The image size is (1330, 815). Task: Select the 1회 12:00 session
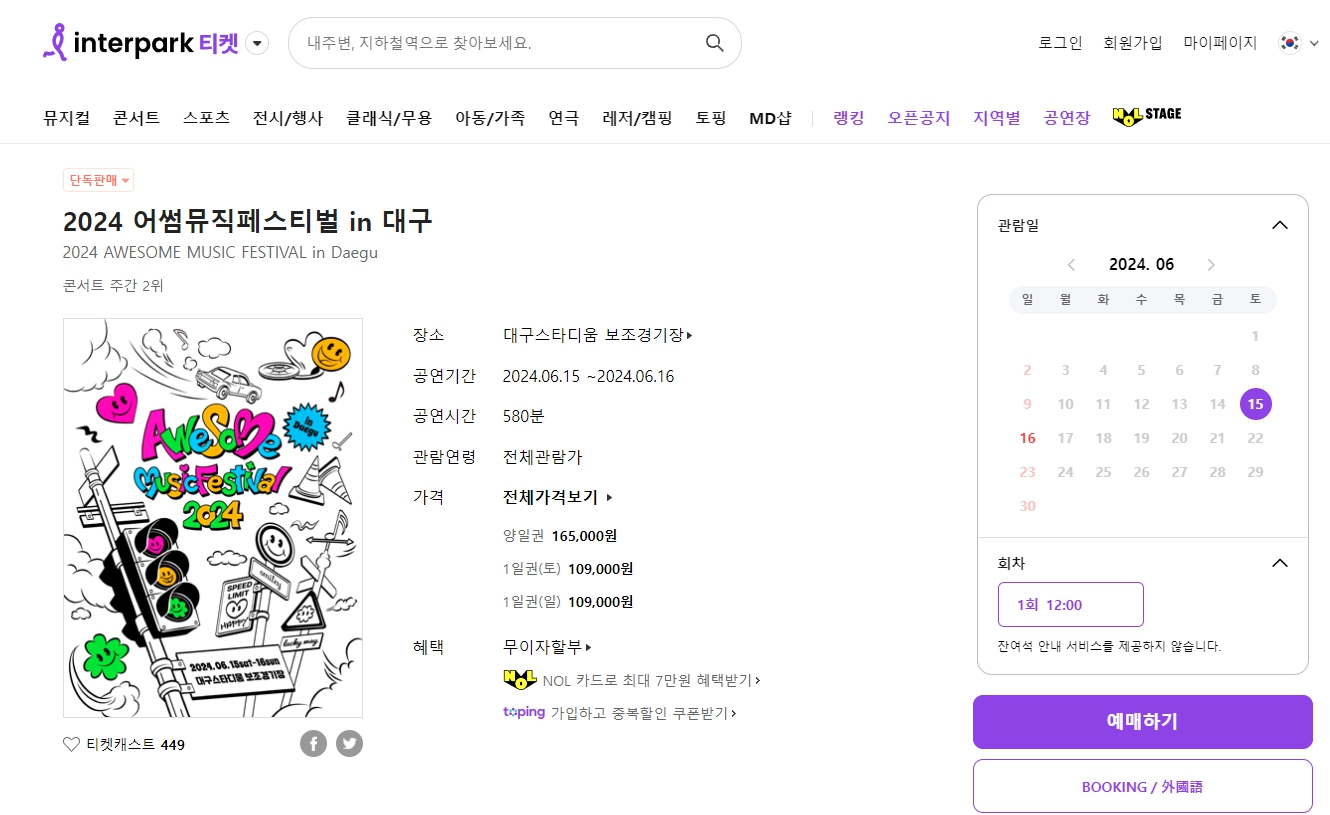[x=1070, y=604]
